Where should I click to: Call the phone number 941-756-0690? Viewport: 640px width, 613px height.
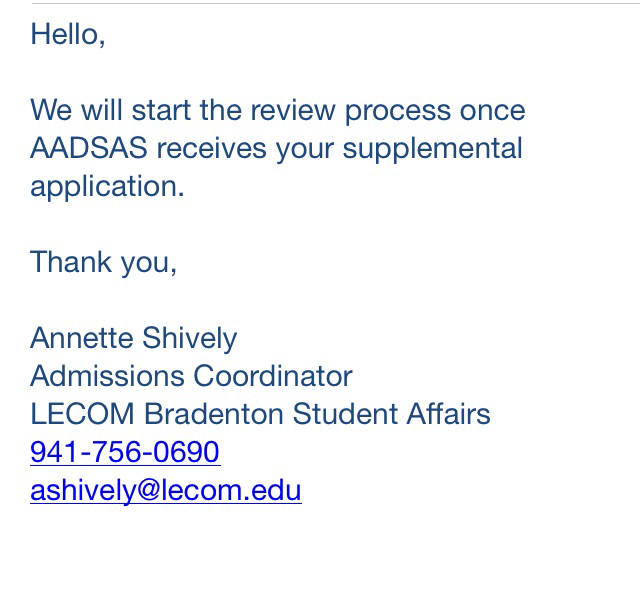coord(125,452)
